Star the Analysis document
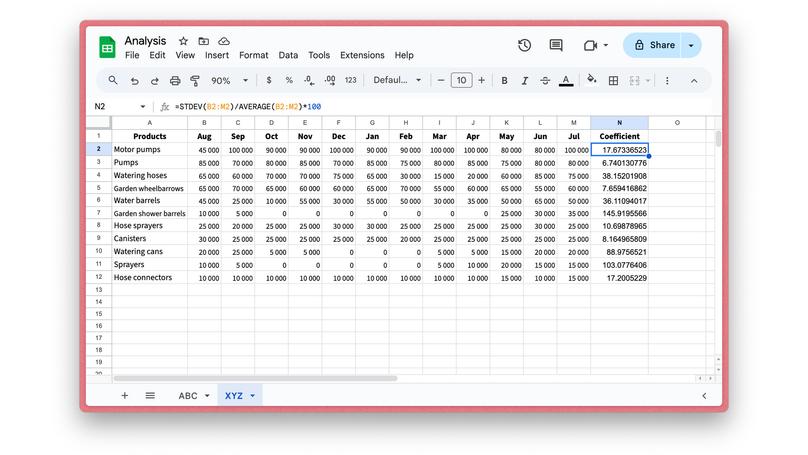 183,41
